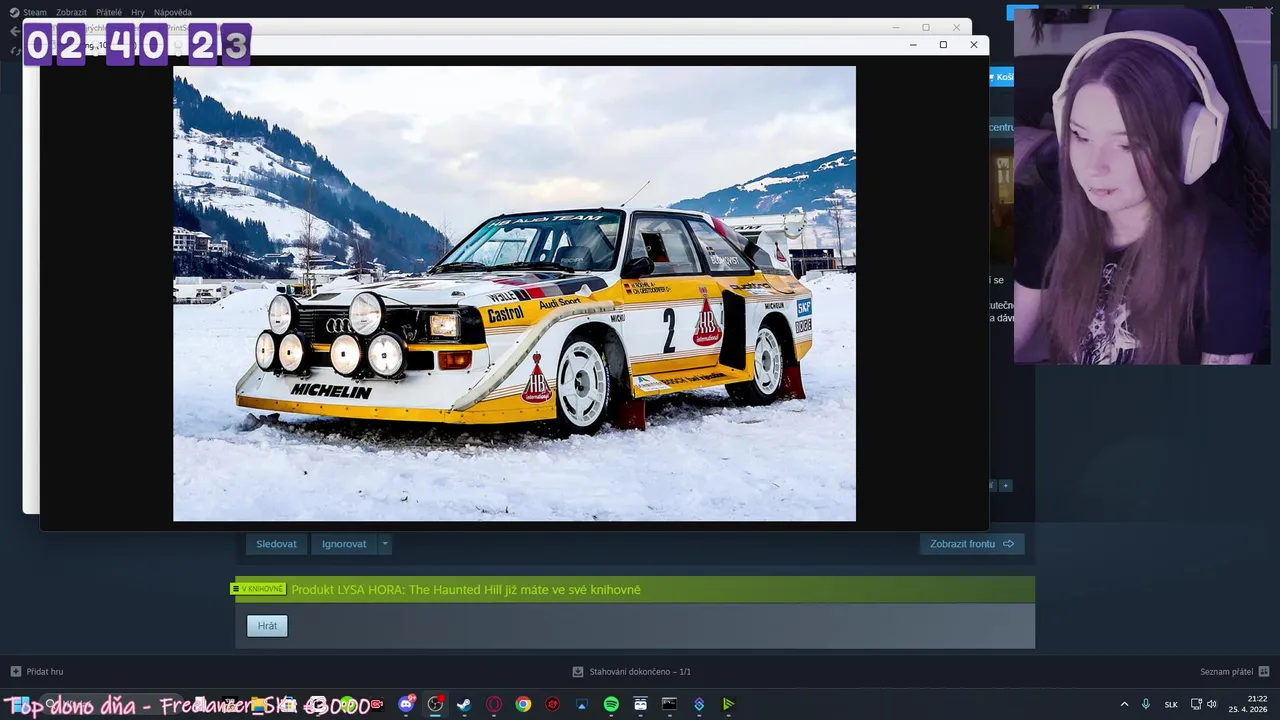Close the background white window
The height and width of the screenshot is (720, 1280).
point(957,27)
